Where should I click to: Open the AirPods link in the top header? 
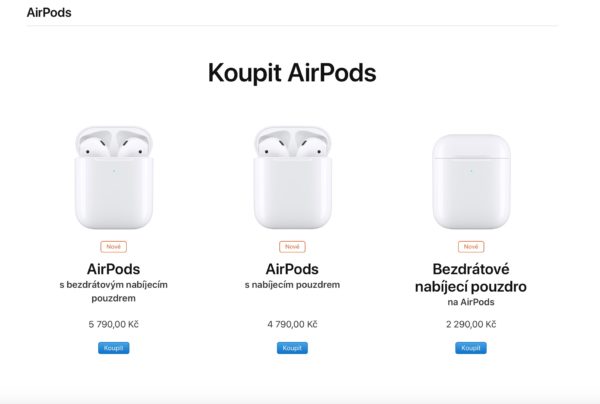tap(49, 12)
